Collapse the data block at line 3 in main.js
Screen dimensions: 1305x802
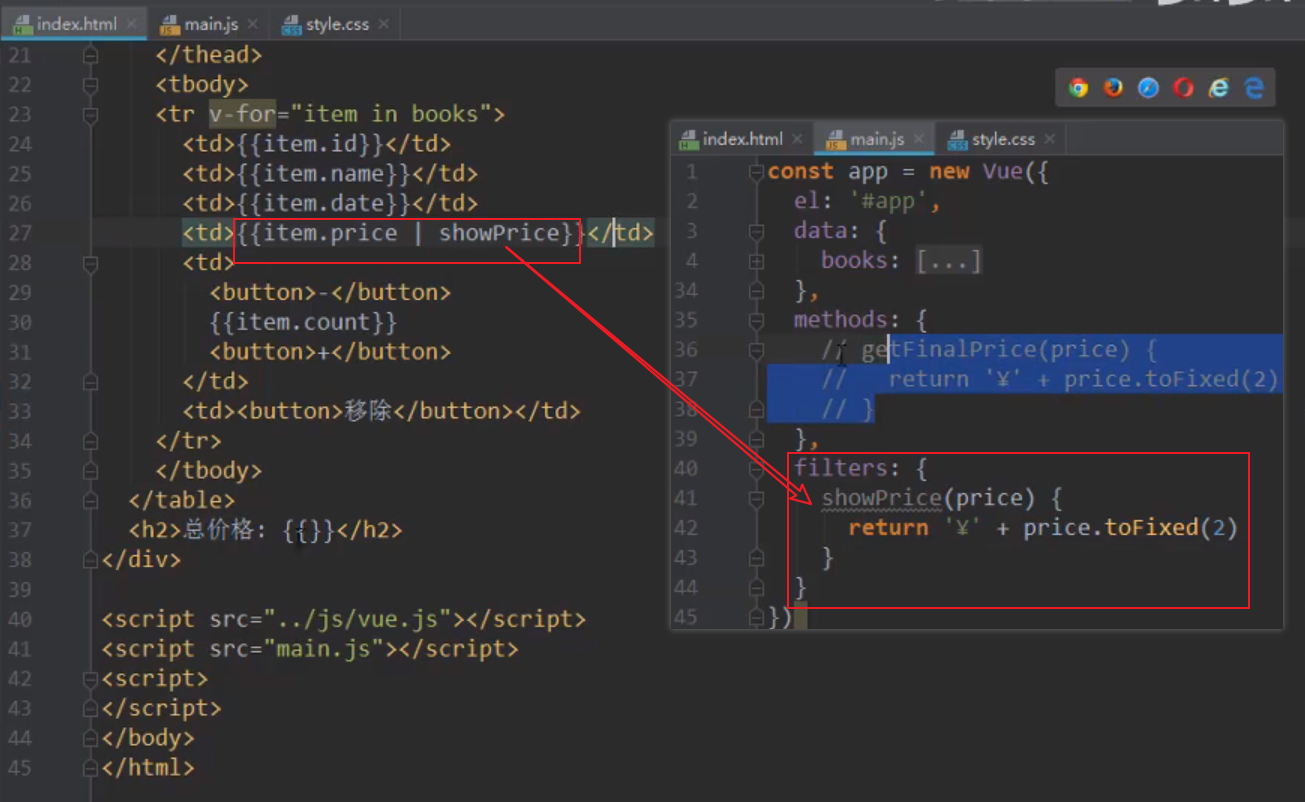pyautogui.click(x=756, y=231)
